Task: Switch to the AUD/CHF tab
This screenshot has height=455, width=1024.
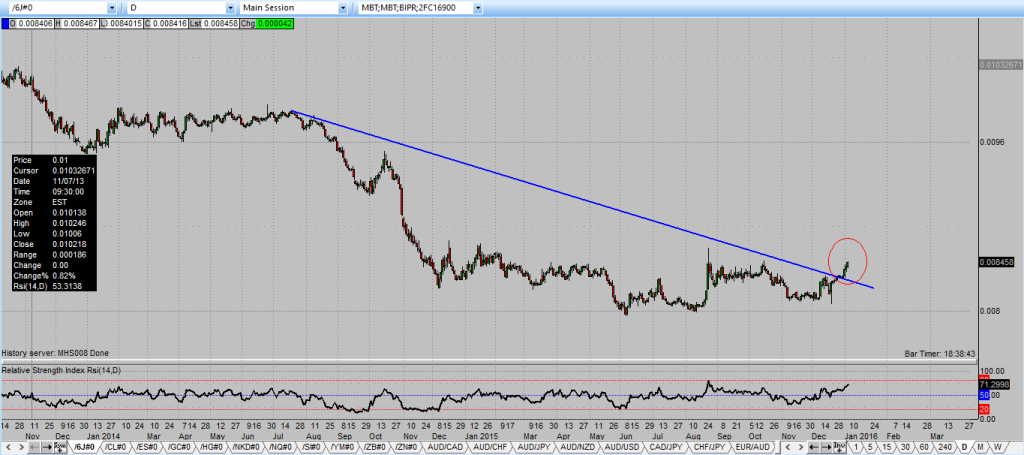Action: [x=490, y=447]
